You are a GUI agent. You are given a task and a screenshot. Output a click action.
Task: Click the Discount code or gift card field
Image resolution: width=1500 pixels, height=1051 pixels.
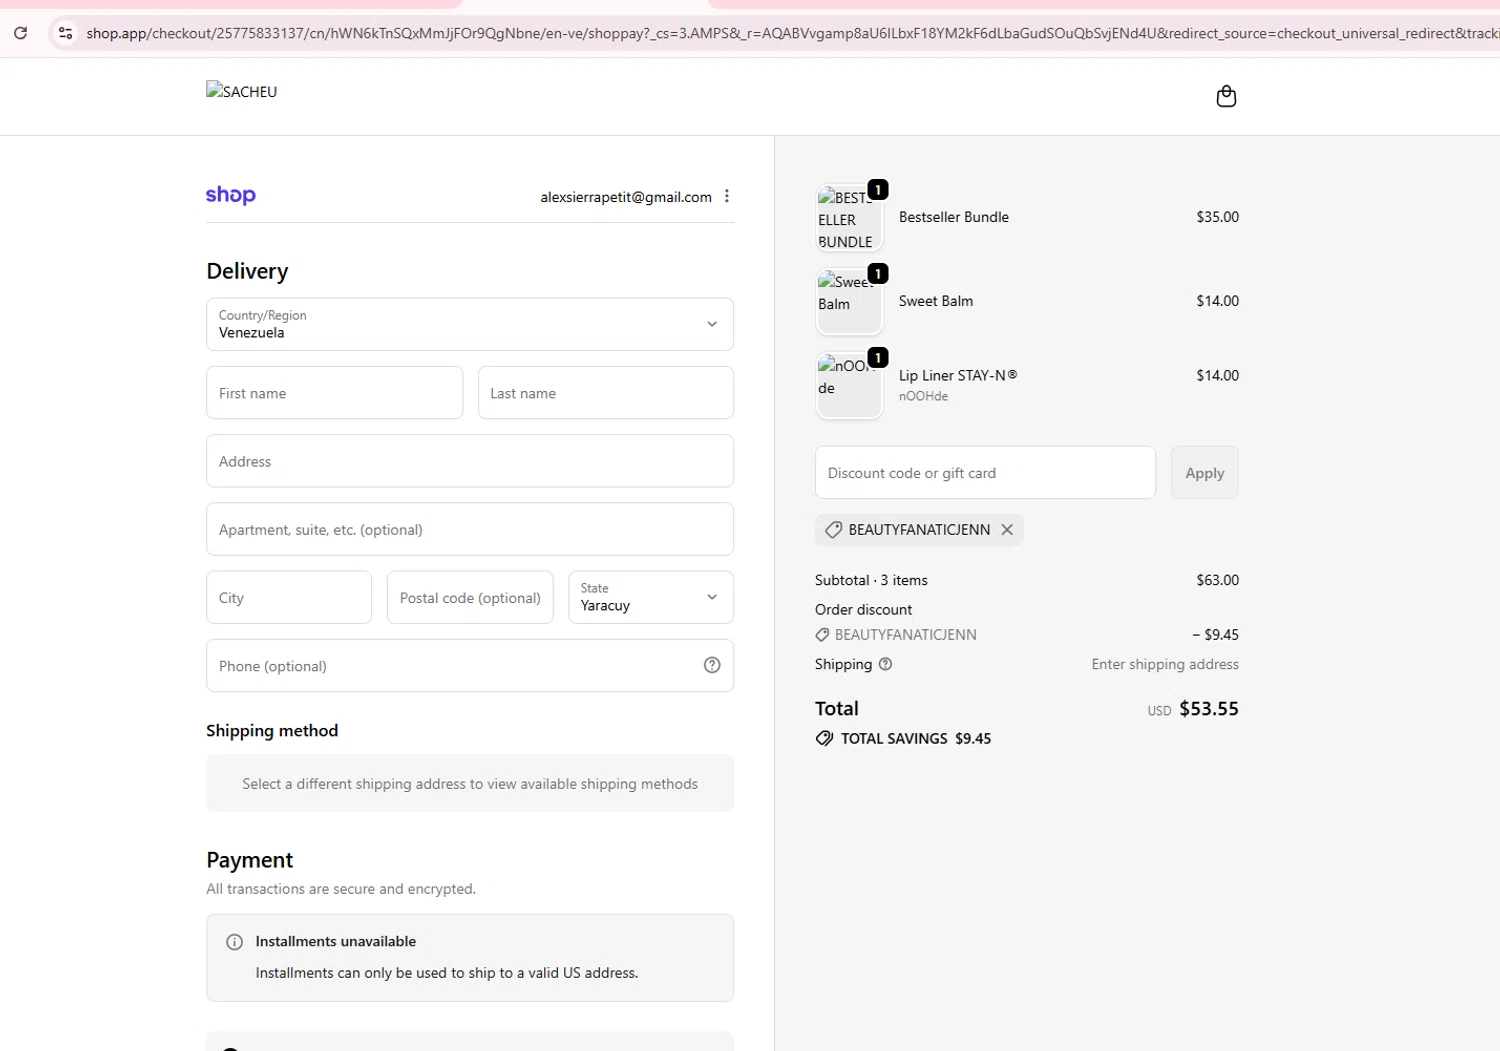coord(985,472)
